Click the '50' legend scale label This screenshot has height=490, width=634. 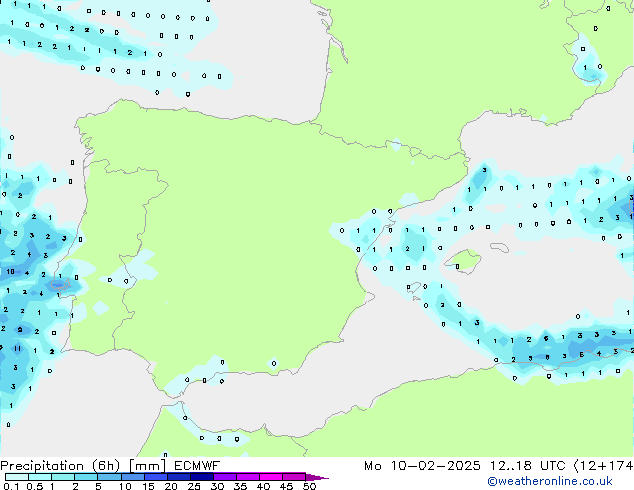(x=309, y=486)
